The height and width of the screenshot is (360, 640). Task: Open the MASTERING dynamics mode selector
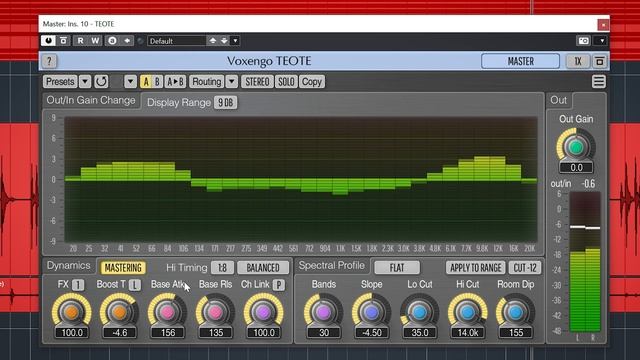coord(123,268)
